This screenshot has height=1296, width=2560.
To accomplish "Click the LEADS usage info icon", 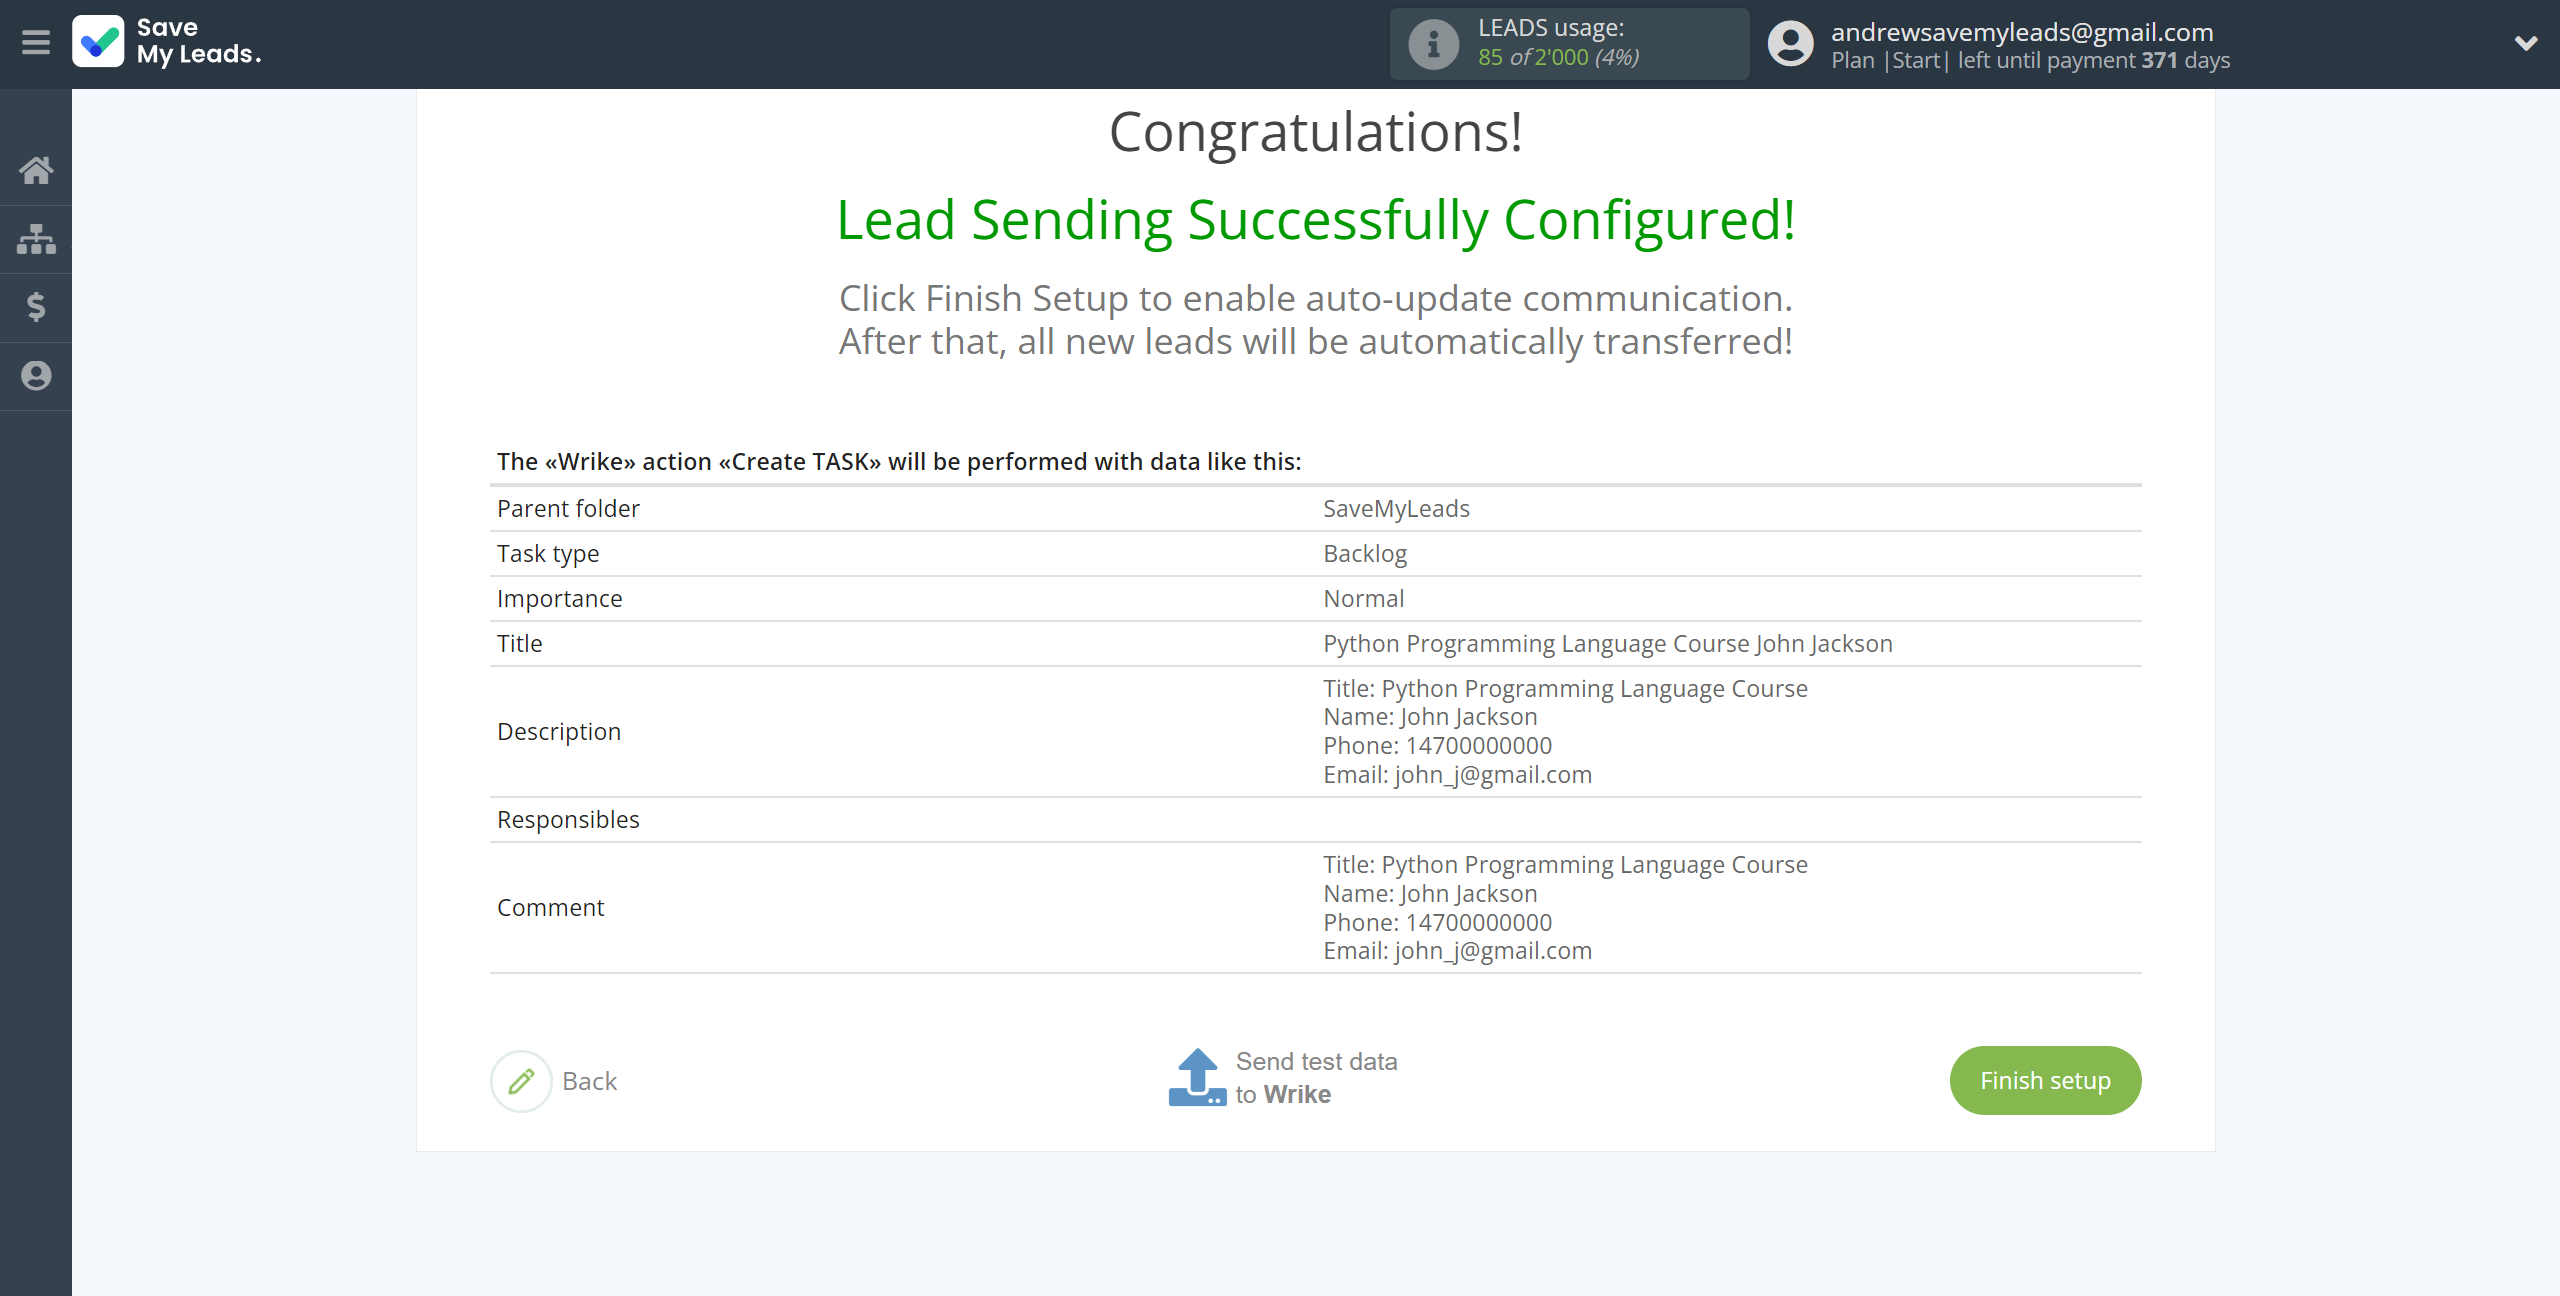I will click(x=1434, y=44).
